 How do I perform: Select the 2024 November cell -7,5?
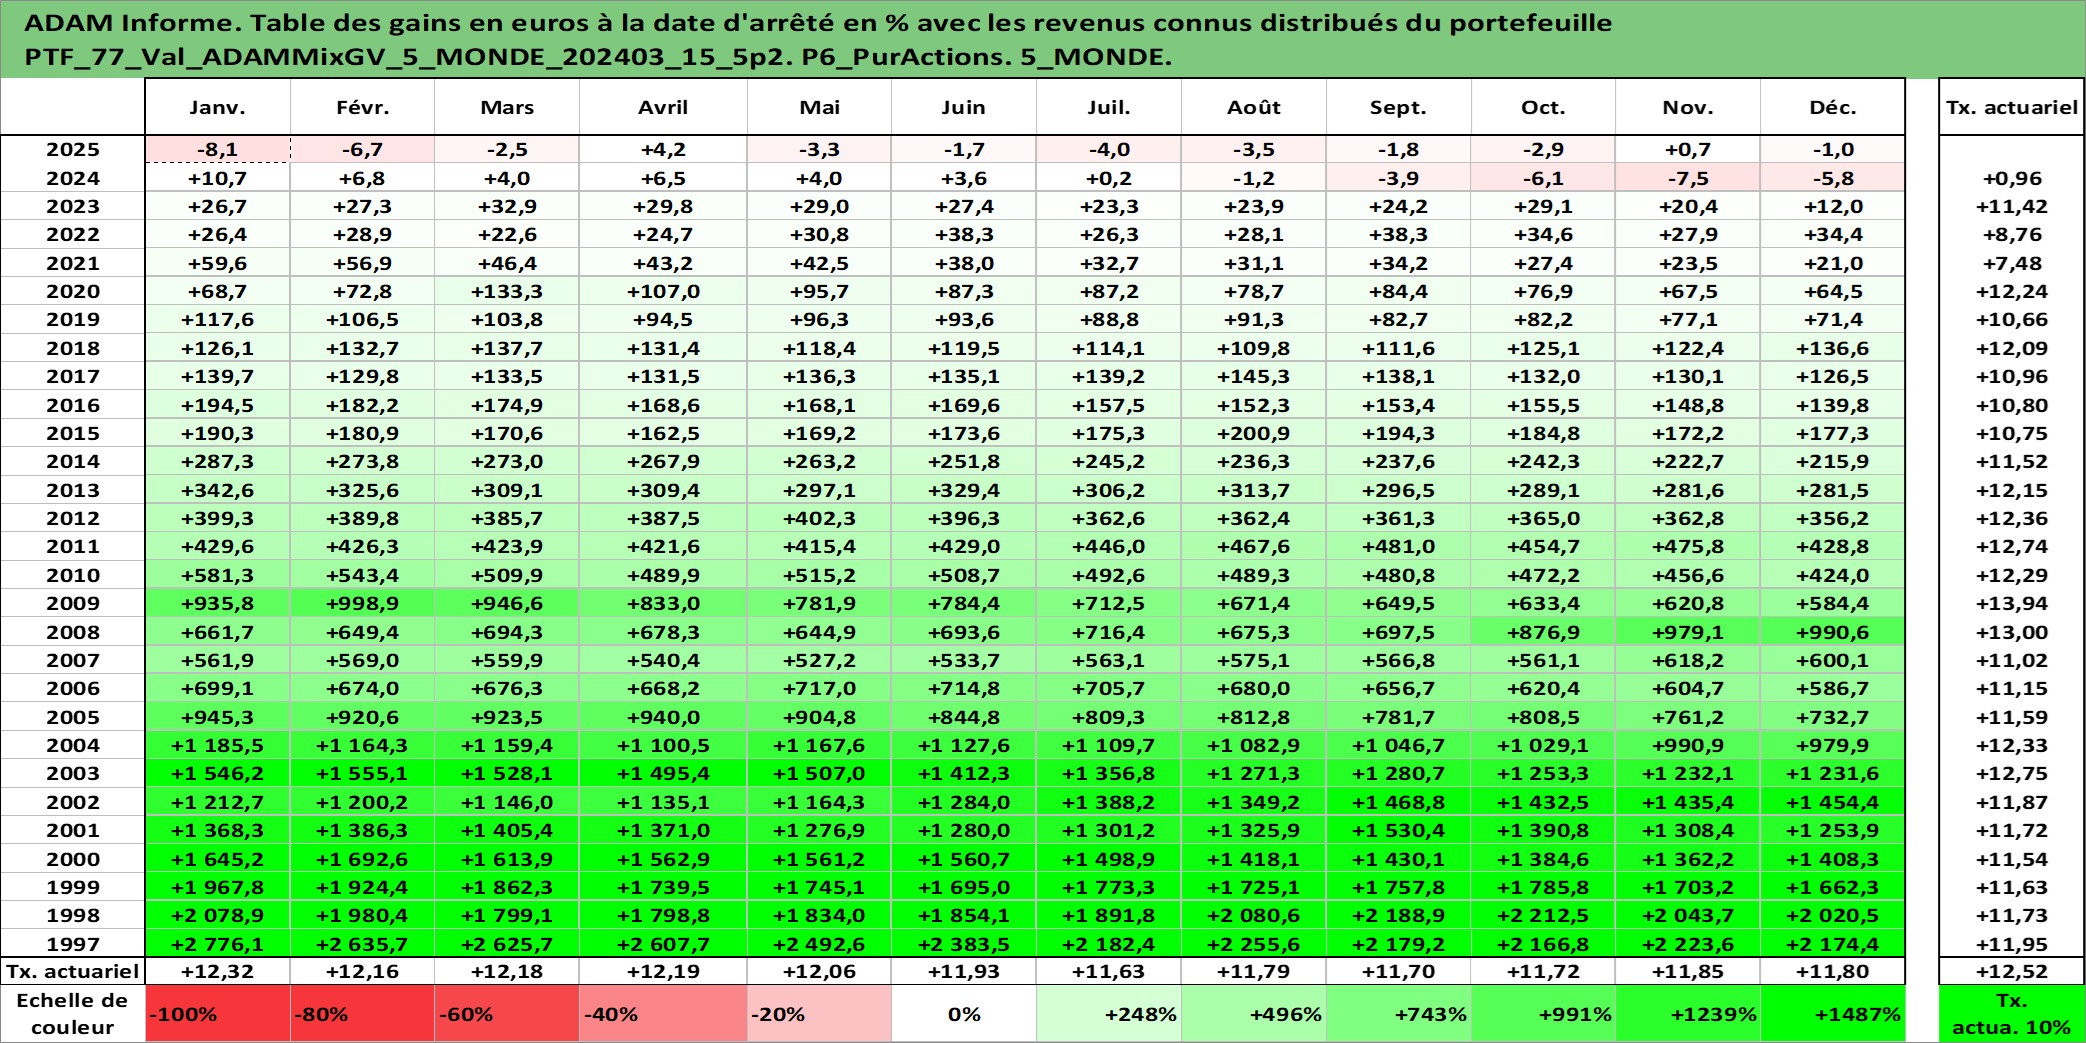point(1688,178)
